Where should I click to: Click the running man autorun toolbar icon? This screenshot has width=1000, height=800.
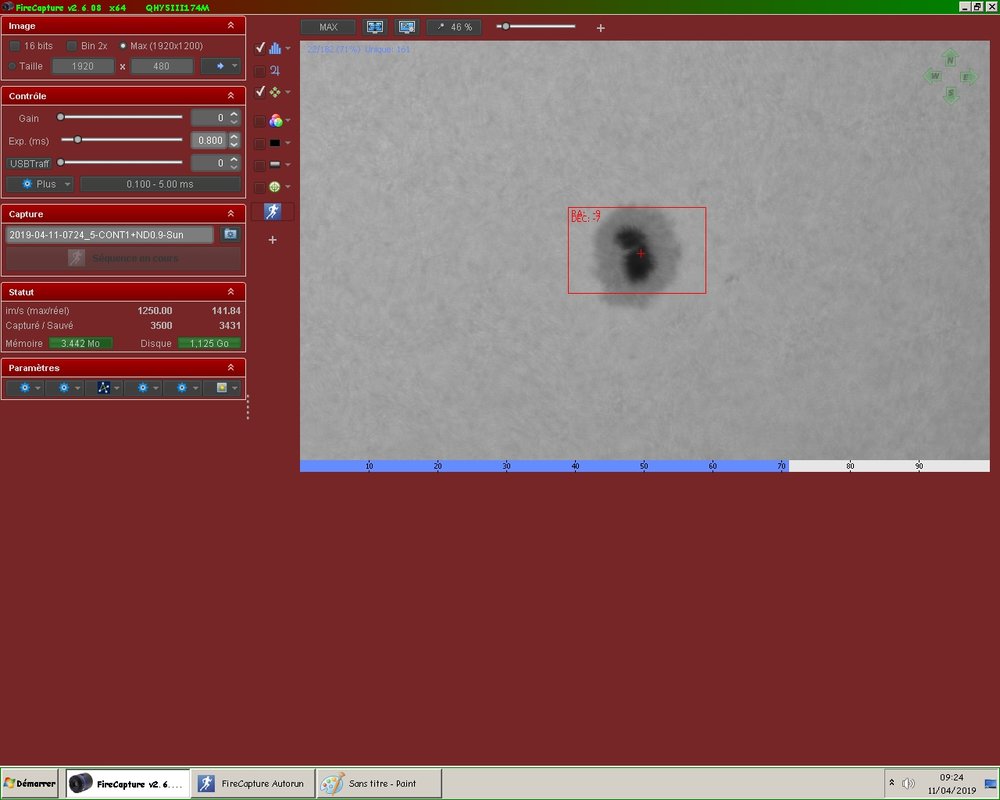[x=272, y=212]
